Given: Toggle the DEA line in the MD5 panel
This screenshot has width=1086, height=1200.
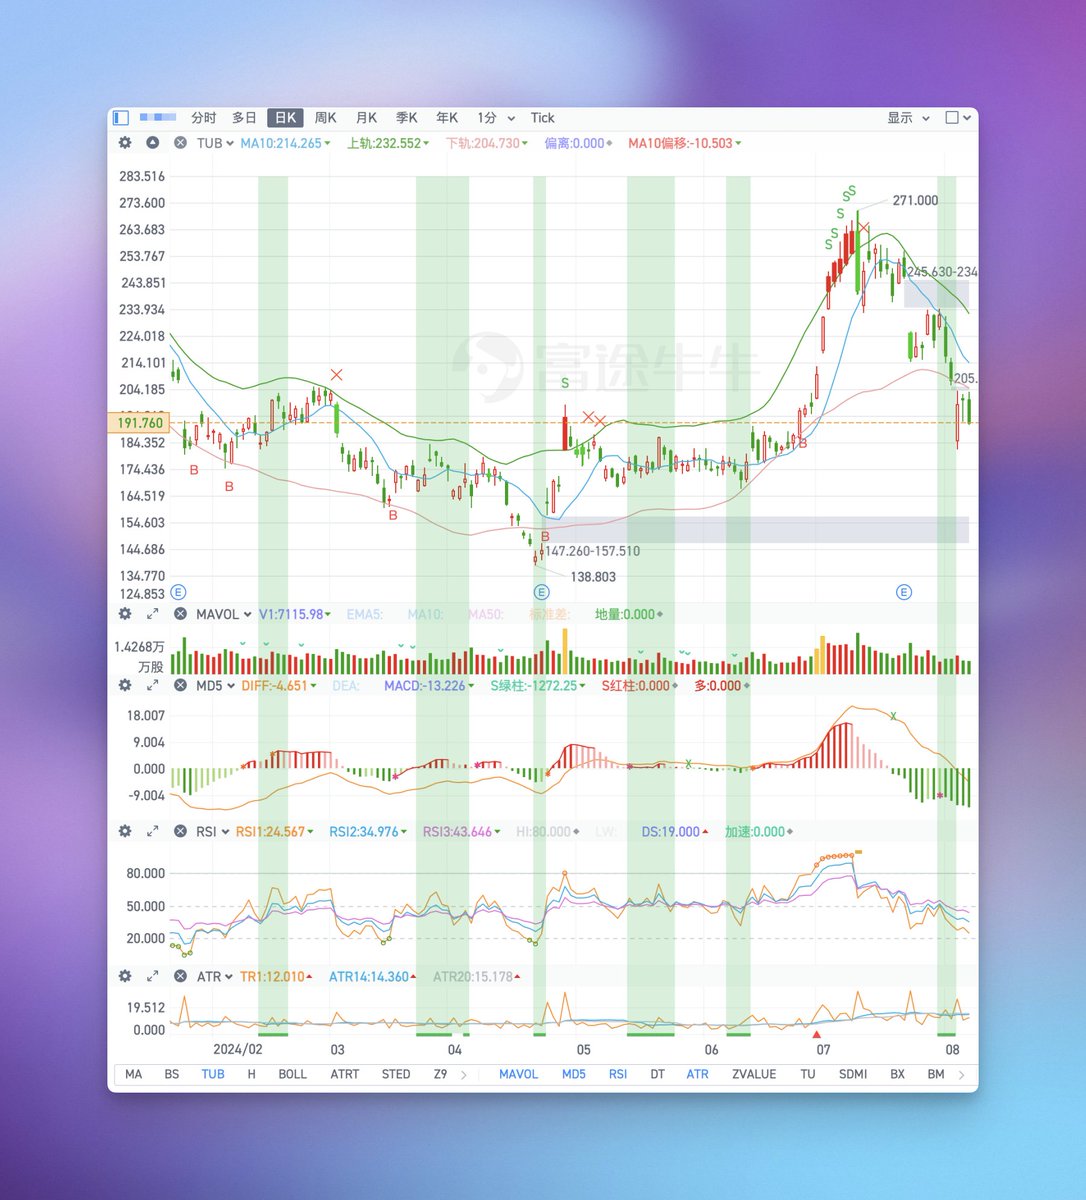Looking at the screenshot, I should tap(346, 686).
